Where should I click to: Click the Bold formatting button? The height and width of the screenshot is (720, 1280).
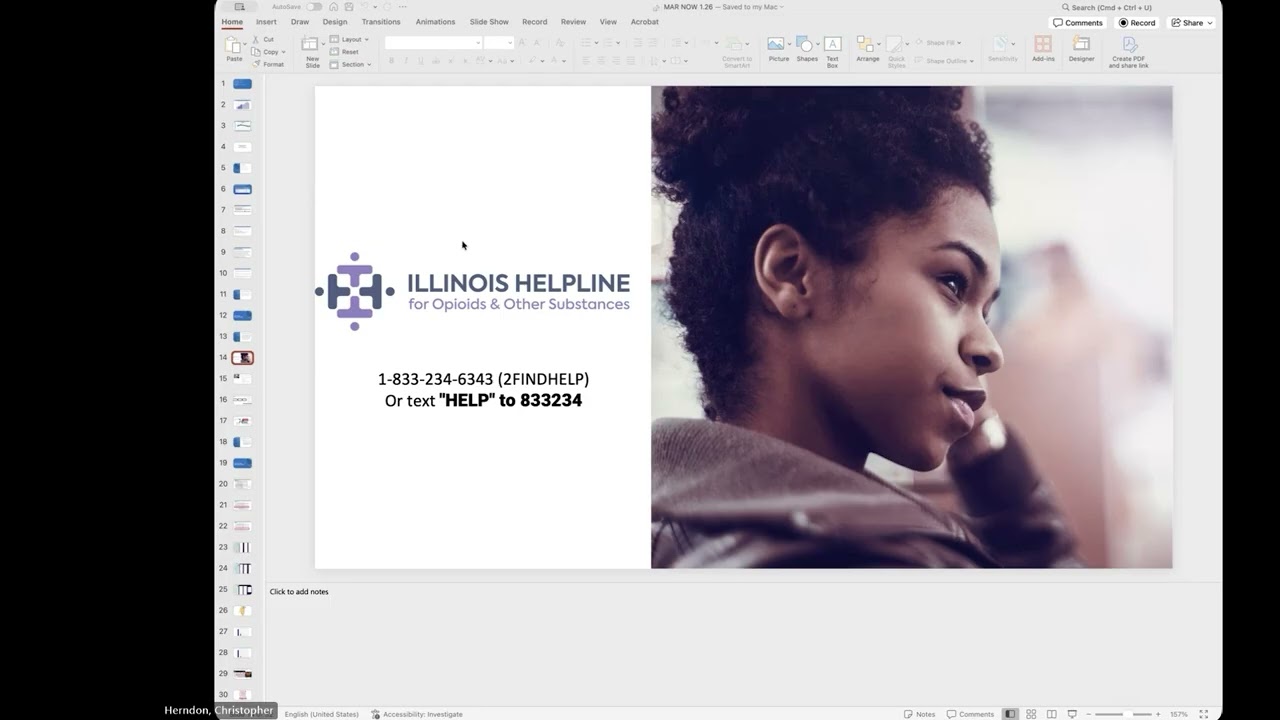(x=391, y=61)
